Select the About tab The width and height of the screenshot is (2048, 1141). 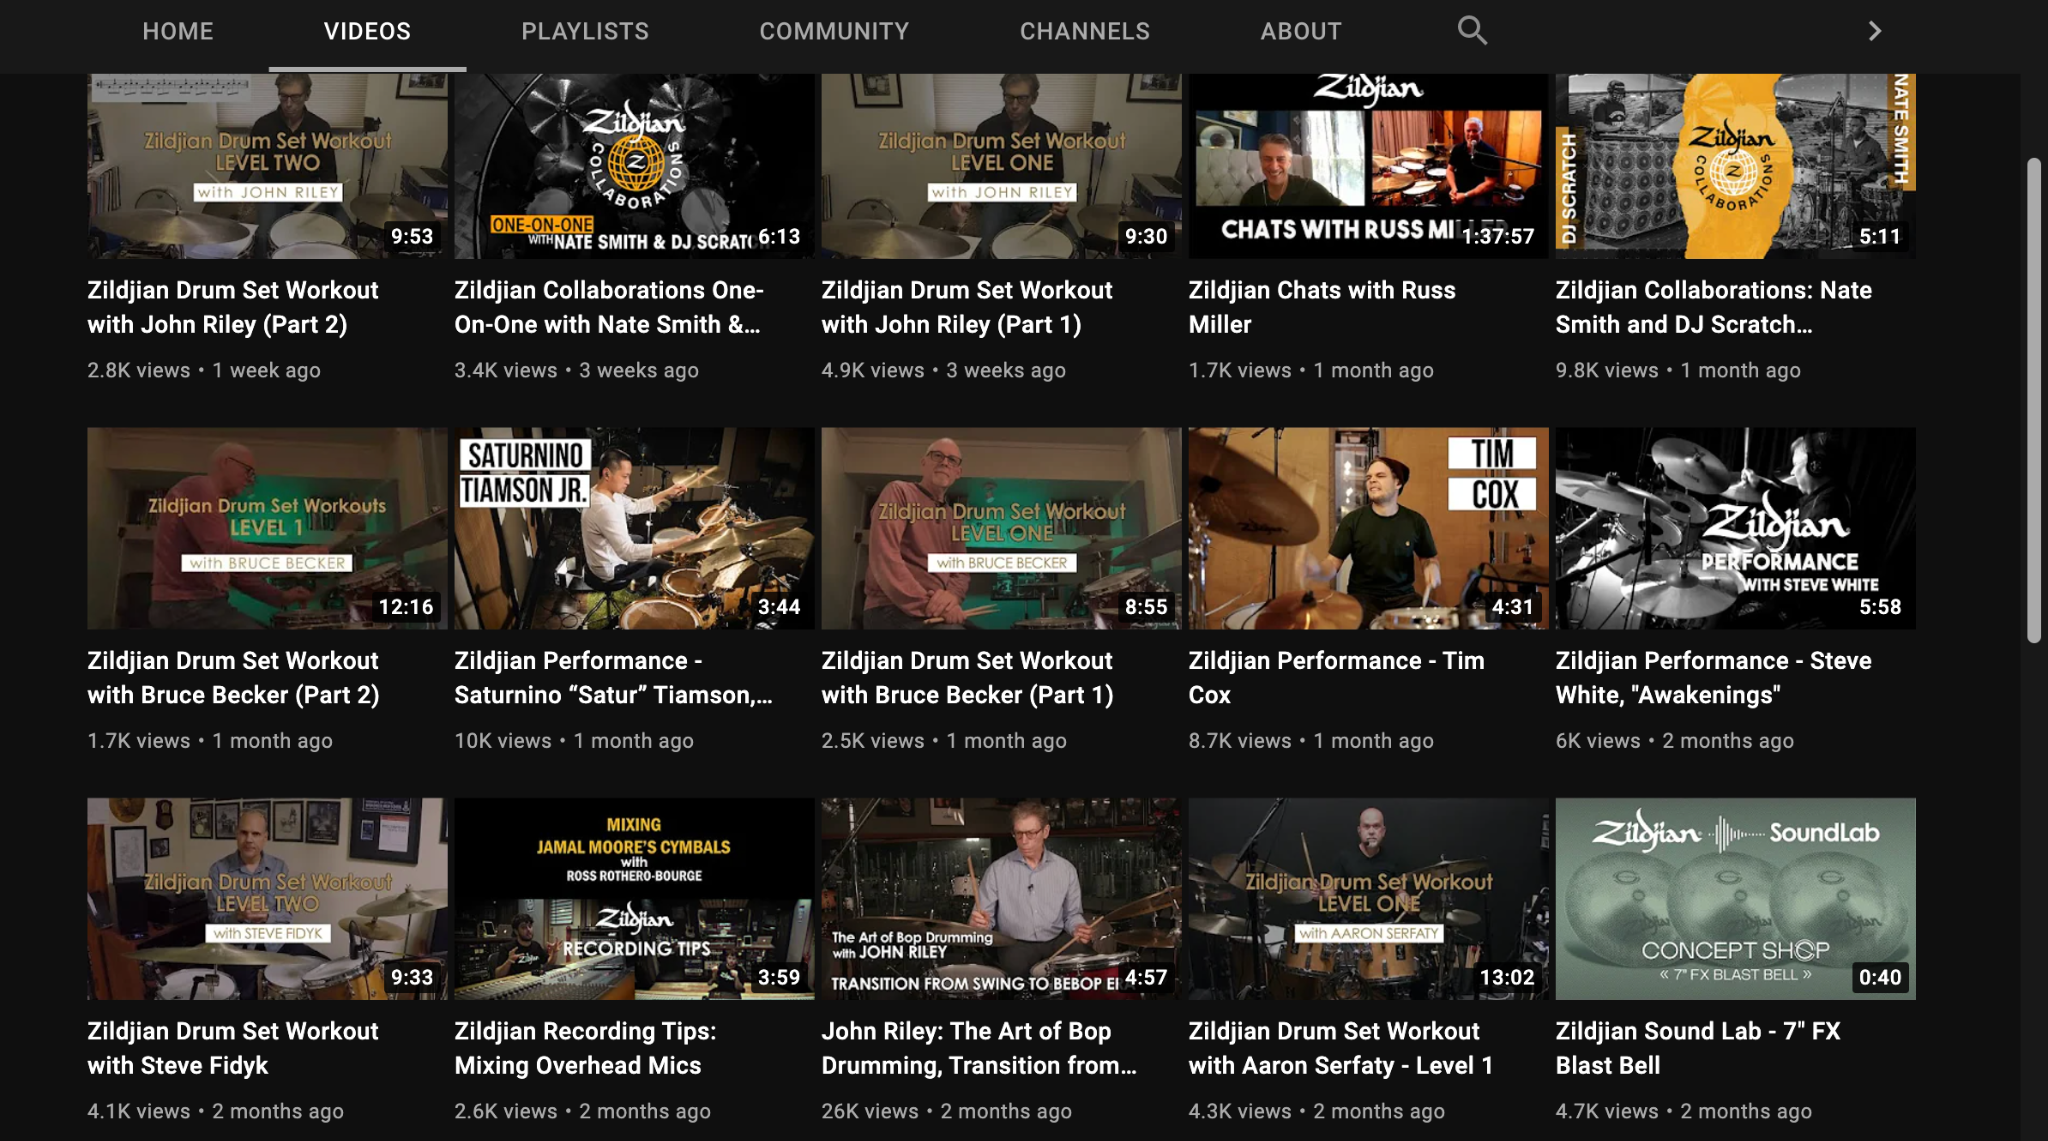coord(1300,31)
